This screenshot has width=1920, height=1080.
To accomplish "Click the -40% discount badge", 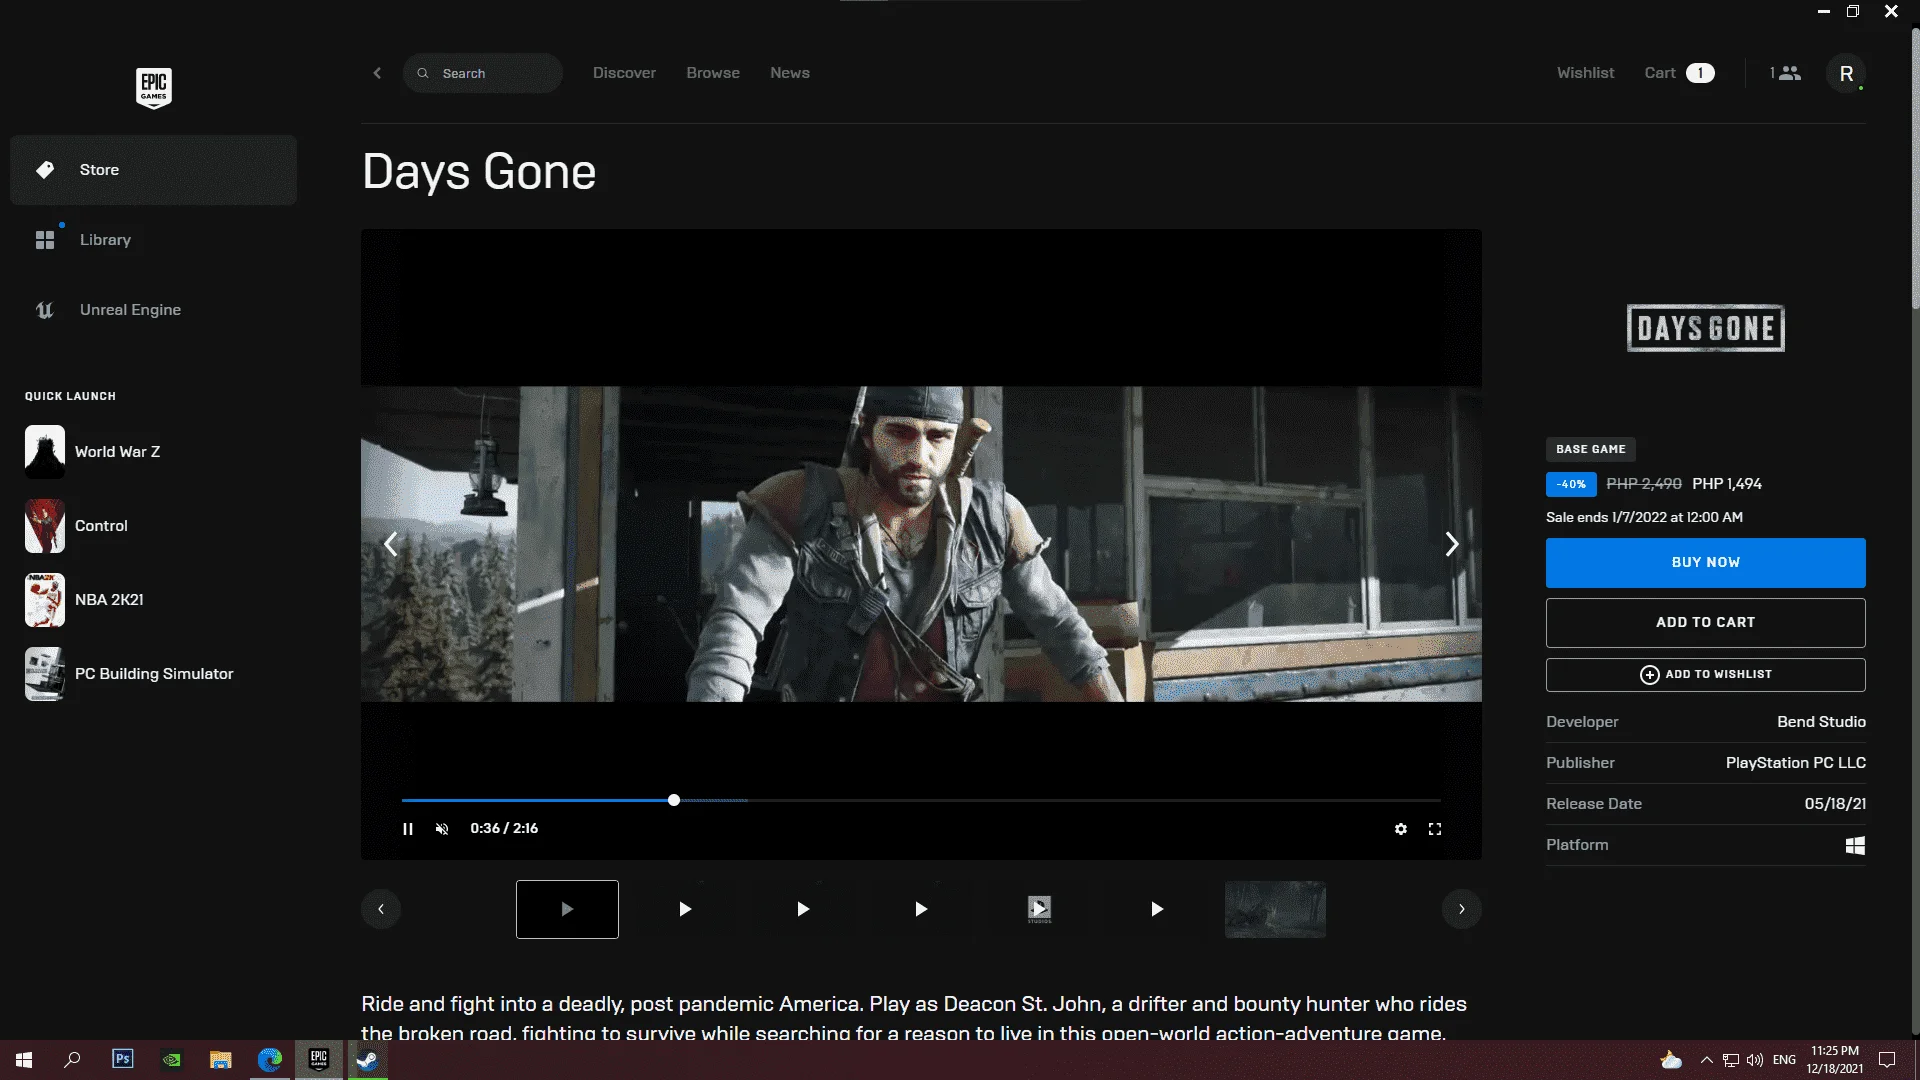I will tap(1571, 484).
